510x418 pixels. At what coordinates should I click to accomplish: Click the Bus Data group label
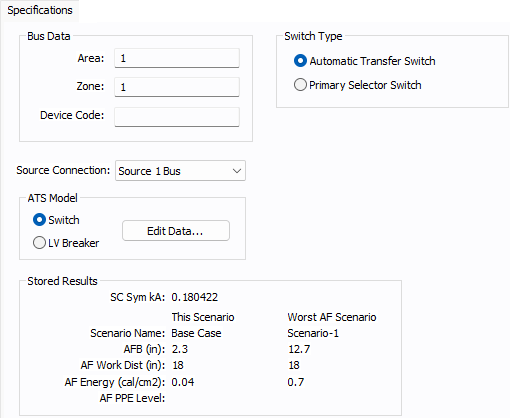49,36
